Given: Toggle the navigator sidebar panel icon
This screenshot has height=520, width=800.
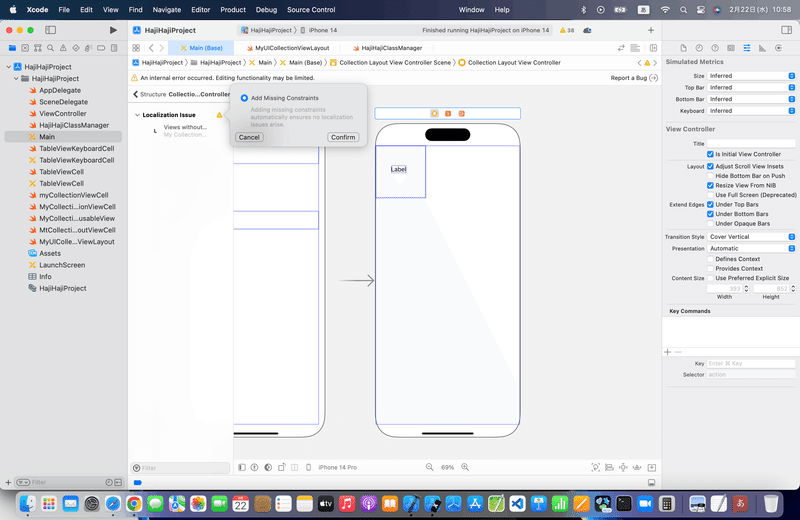Looking at the screenshot, I should click(x=51, y=30).
